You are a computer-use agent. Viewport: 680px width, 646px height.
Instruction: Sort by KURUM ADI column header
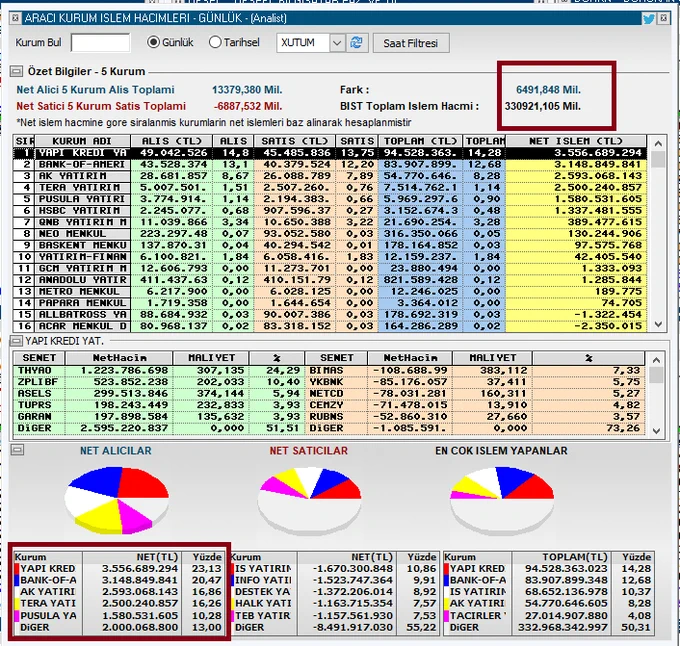coord(82,141)
